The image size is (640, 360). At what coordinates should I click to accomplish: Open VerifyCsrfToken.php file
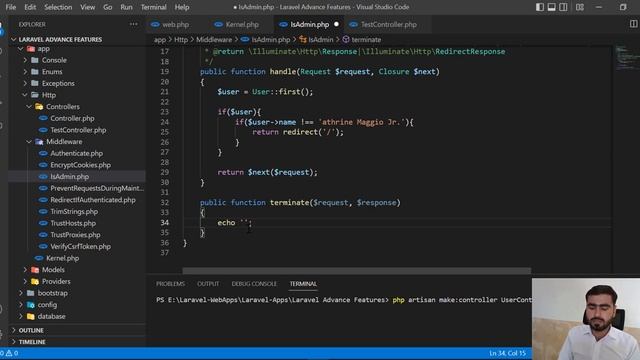[x=80, y=247]
